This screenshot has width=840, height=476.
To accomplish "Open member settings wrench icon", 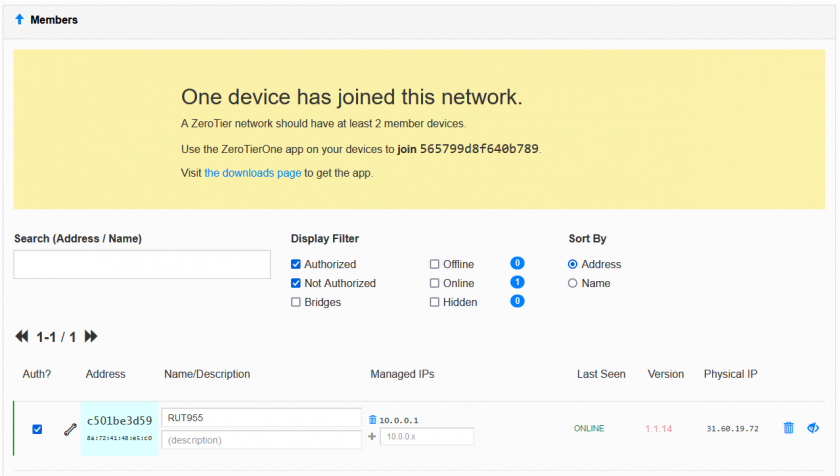I will click(x=70, y=429).
